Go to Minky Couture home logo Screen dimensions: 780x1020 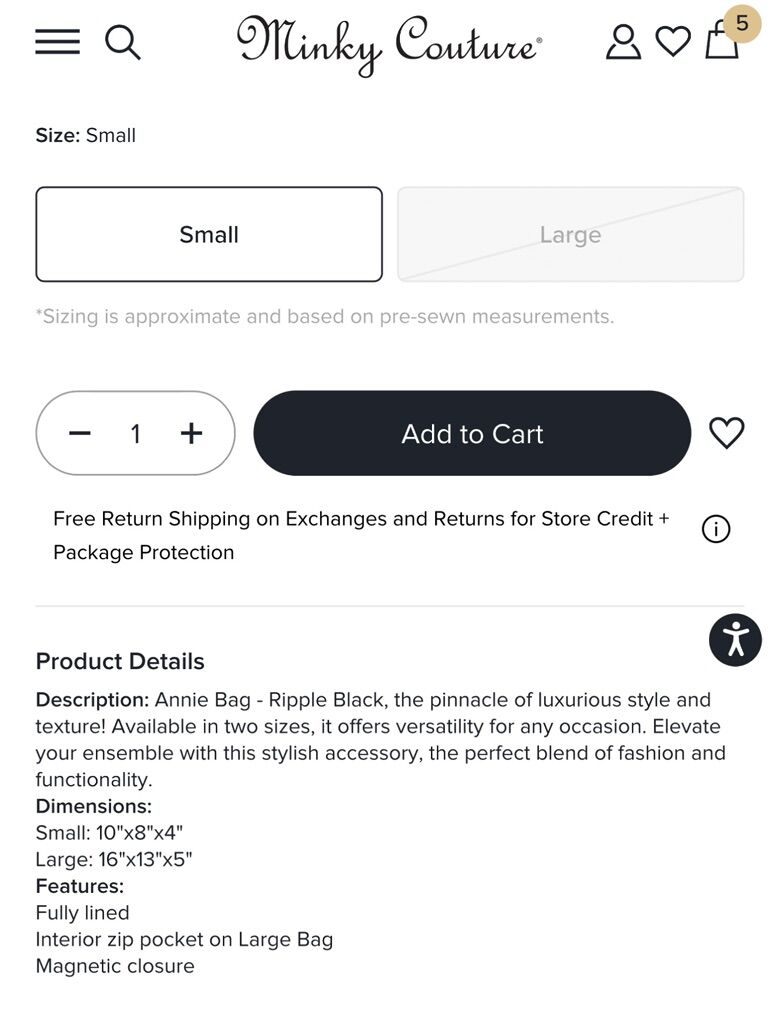[389, 43]
